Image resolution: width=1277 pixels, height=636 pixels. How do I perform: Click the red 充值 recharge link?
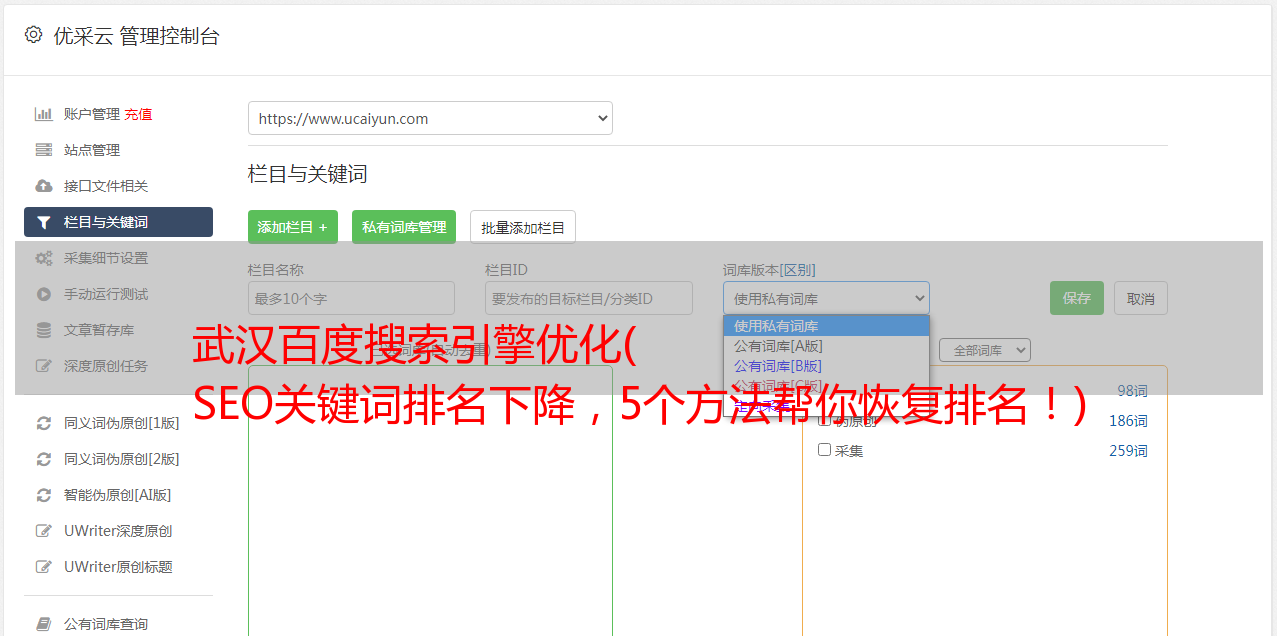point(138,114)
